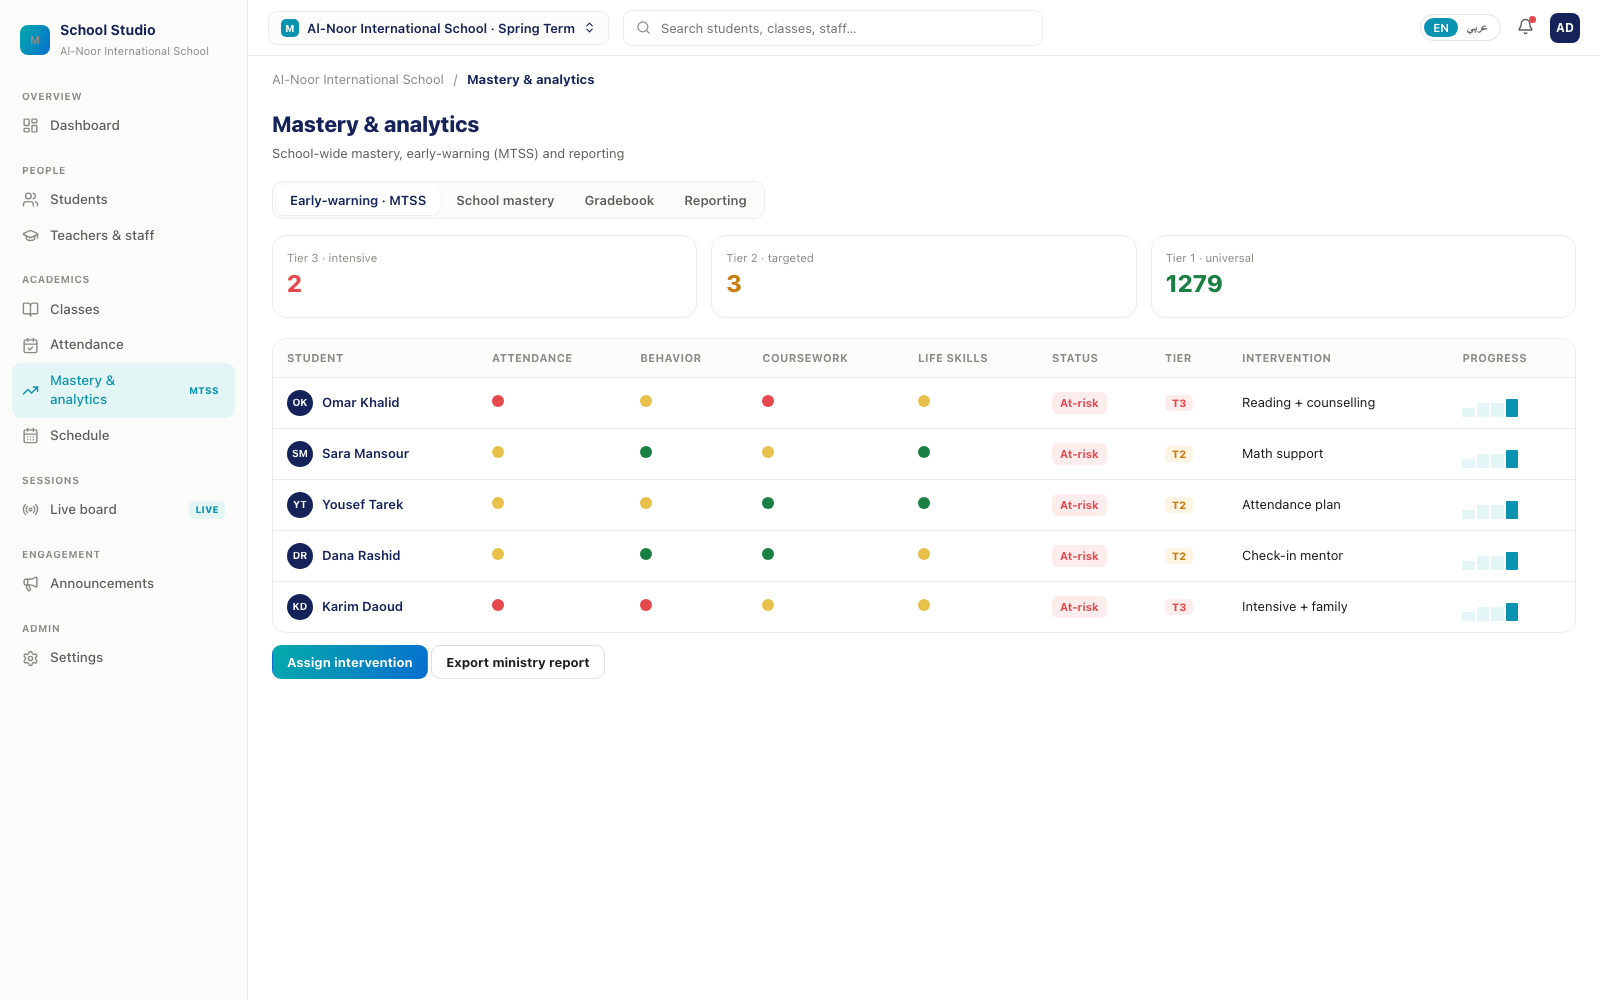Open the Classes book icon
This screenshot has height=1000, width=1600.
(31, 310)
